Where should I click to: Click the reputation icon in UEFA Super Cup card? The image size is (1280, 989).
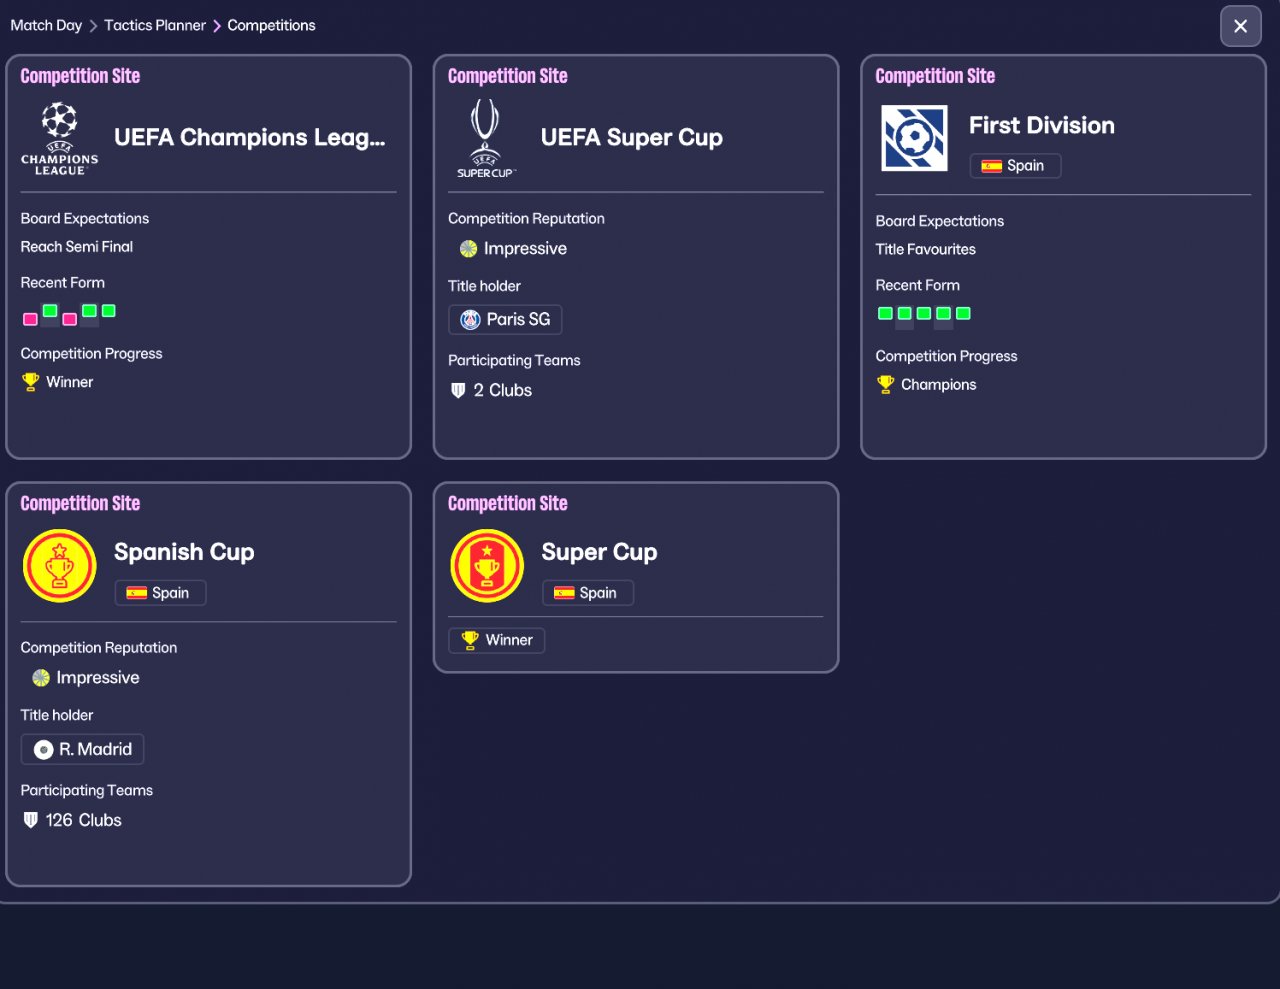(468, 249)
